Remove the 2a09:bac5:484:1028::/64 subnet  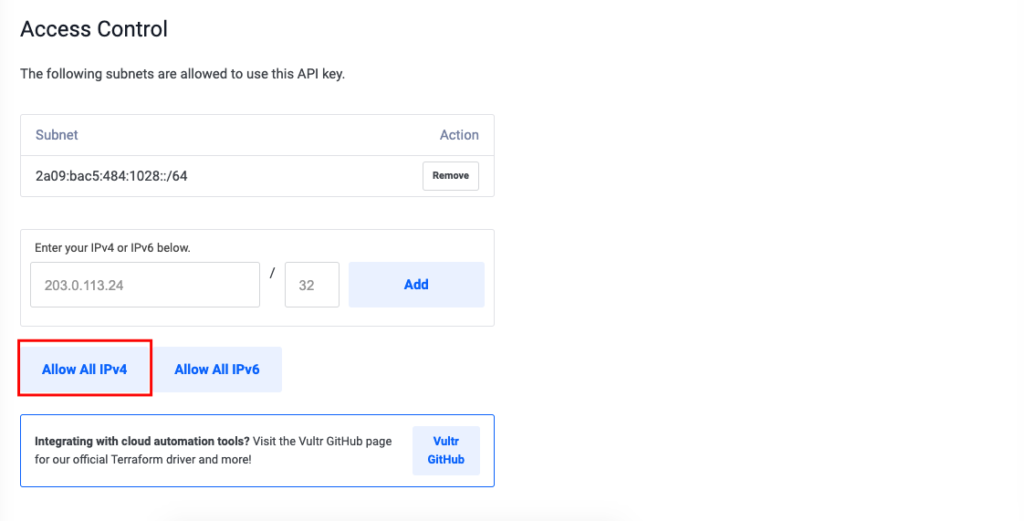click(451, 176)
